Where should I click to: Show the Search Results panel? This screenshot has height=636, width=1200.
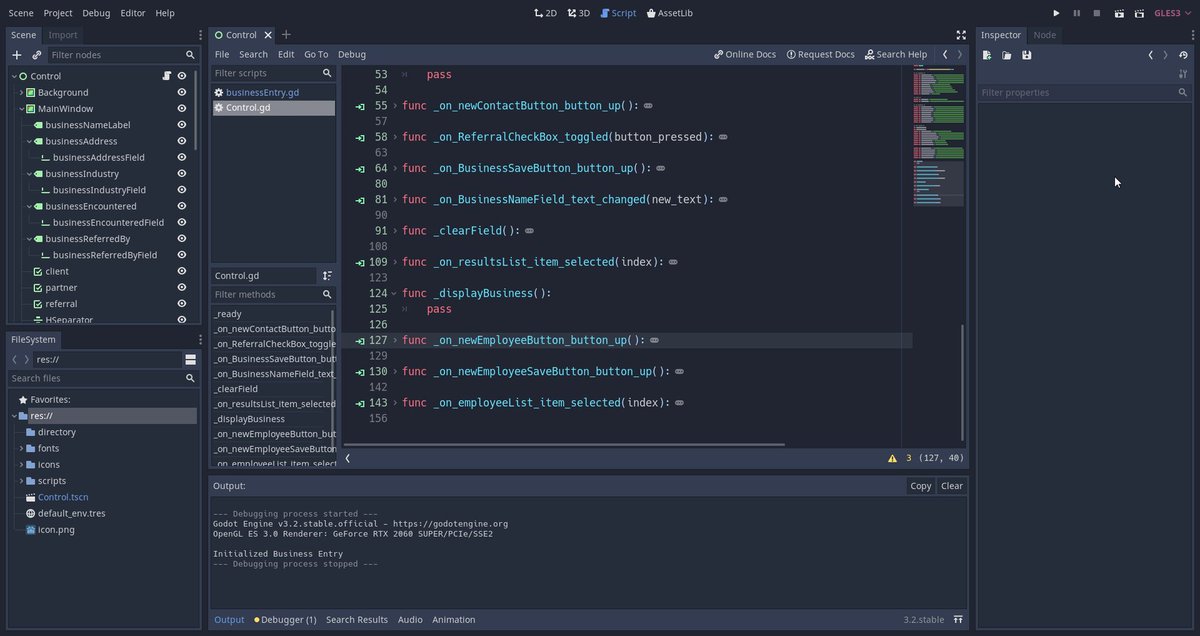[x=357, y=620]
